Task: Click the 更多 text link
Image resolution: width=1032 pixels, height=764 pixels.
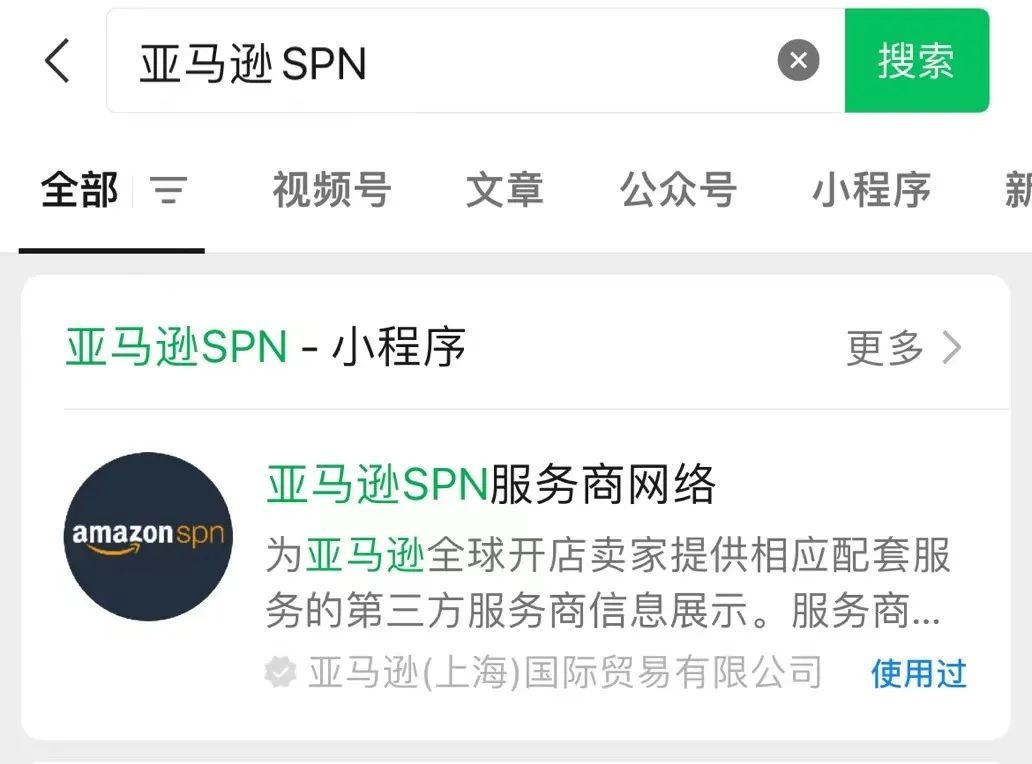Action: tap(885, 347)
